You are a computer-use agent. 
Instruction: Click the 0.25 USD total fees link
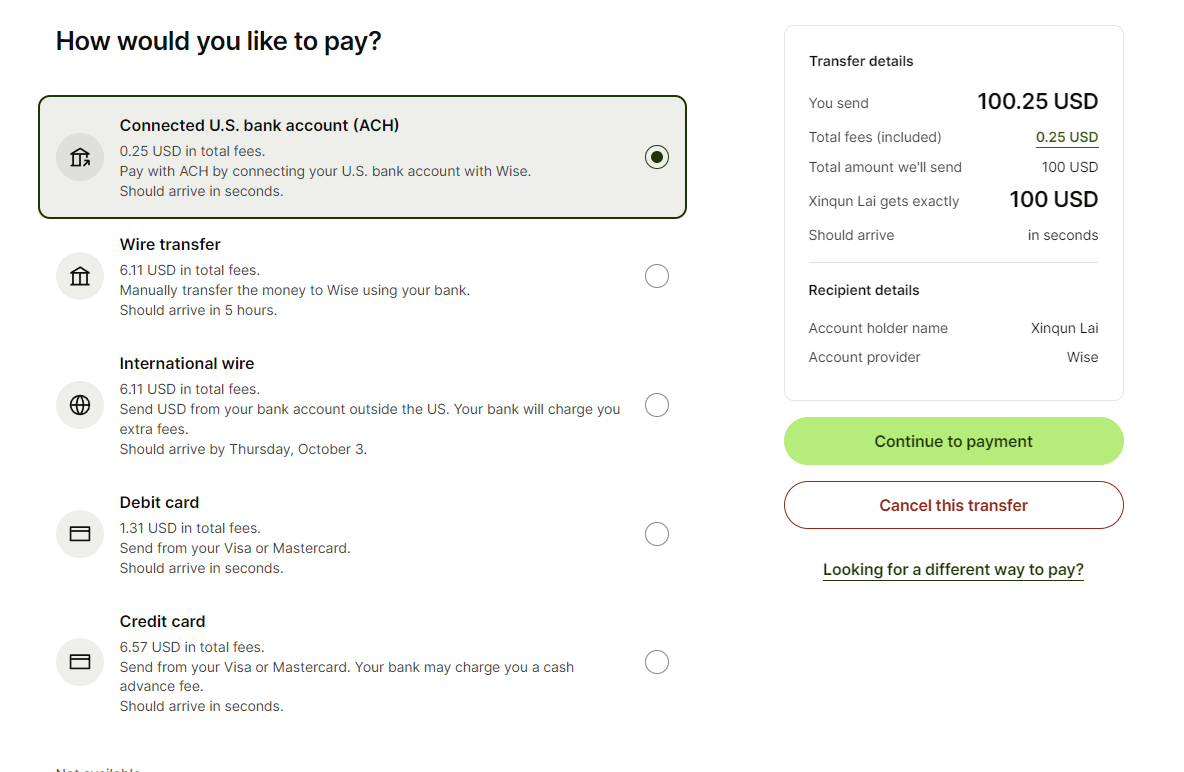(1066, 137)
